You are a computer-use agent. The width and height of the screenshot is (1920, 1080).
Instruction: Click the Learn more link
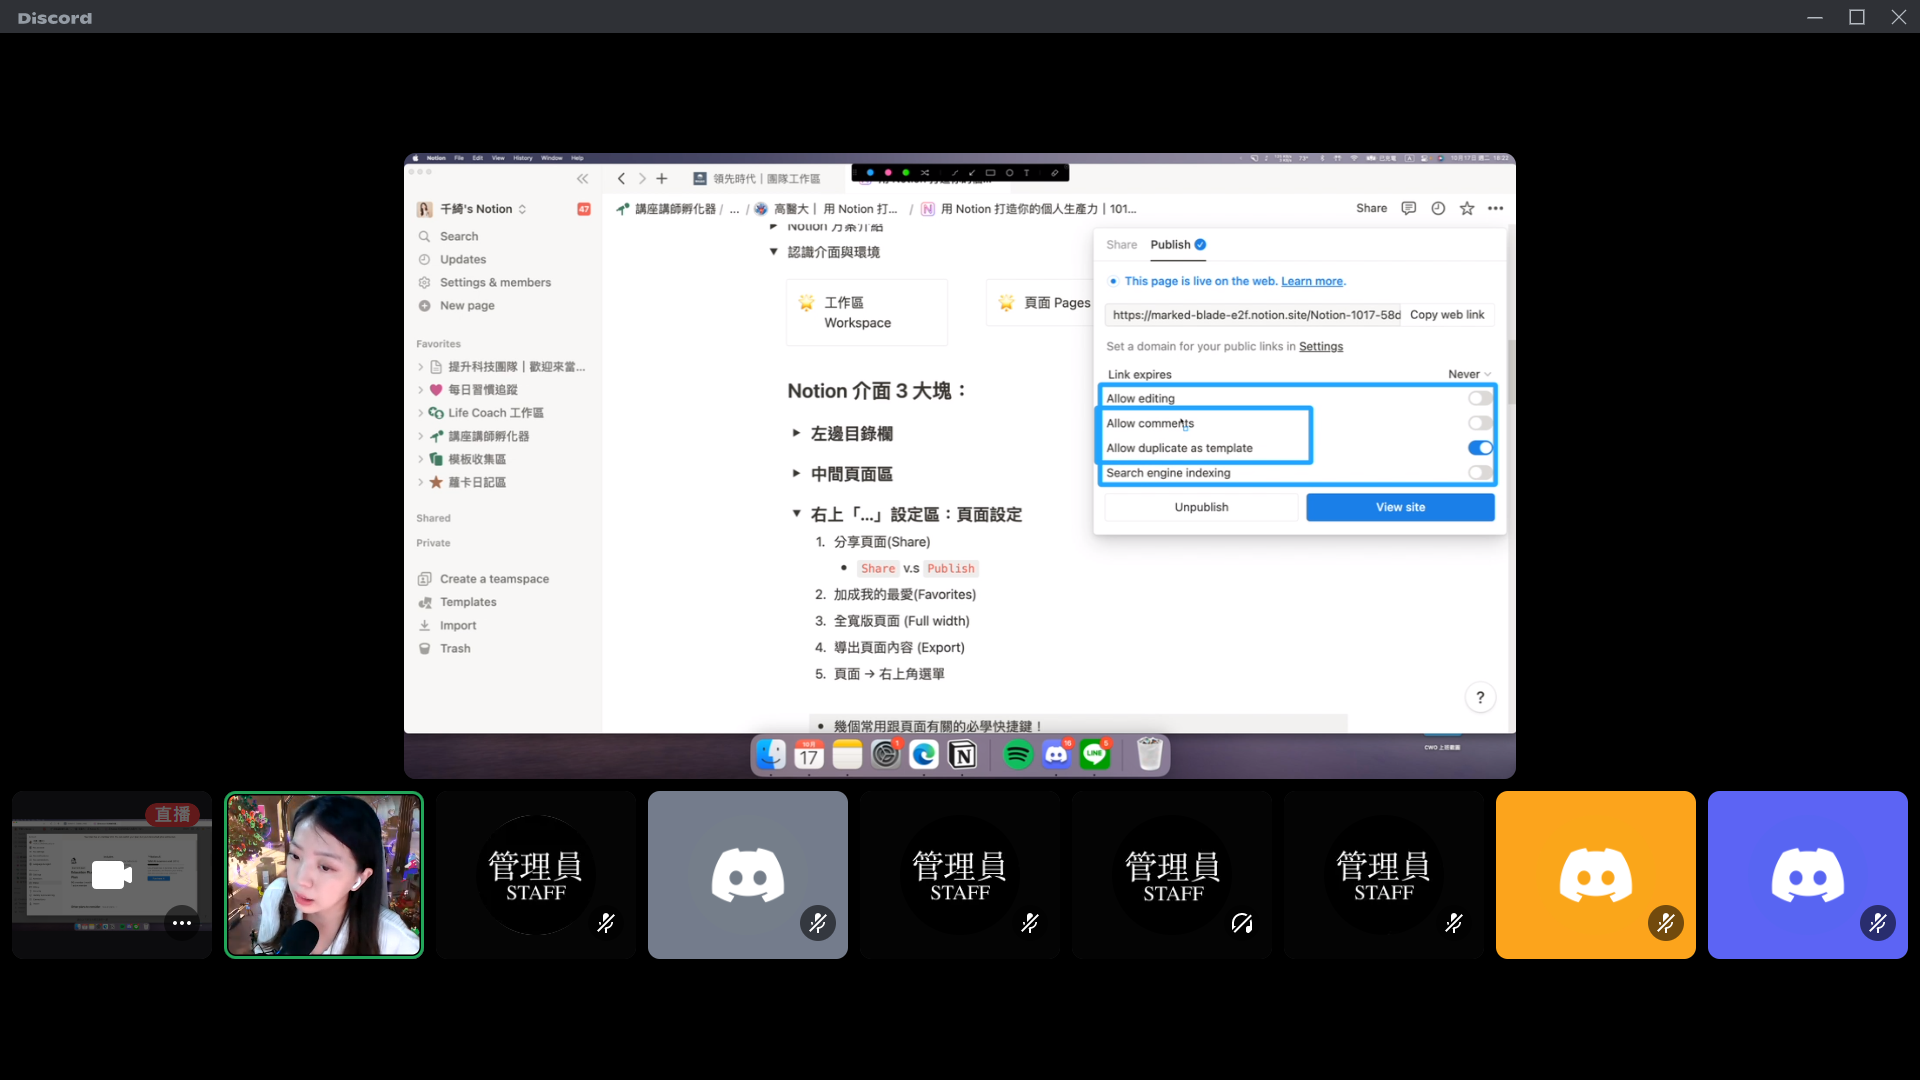click(1311, 281)
